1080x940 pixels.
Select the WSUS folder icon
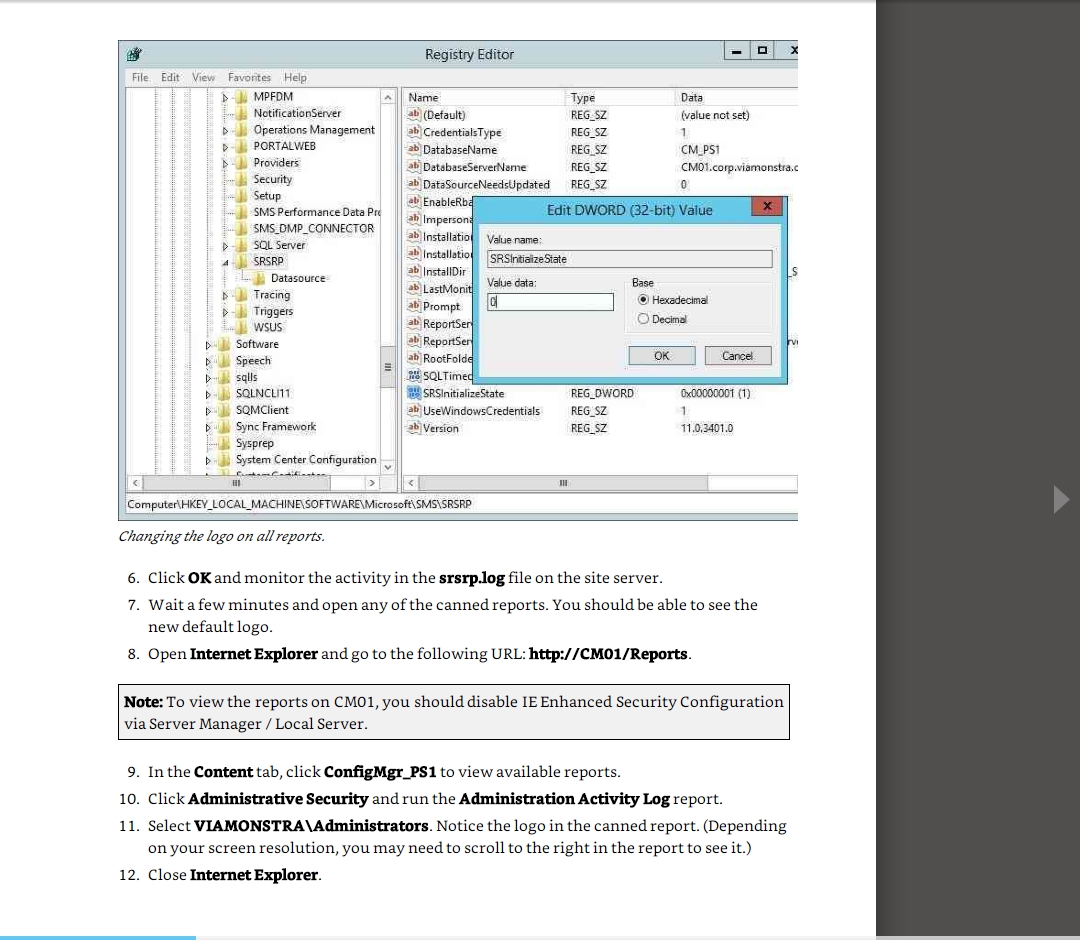[243, 327]
